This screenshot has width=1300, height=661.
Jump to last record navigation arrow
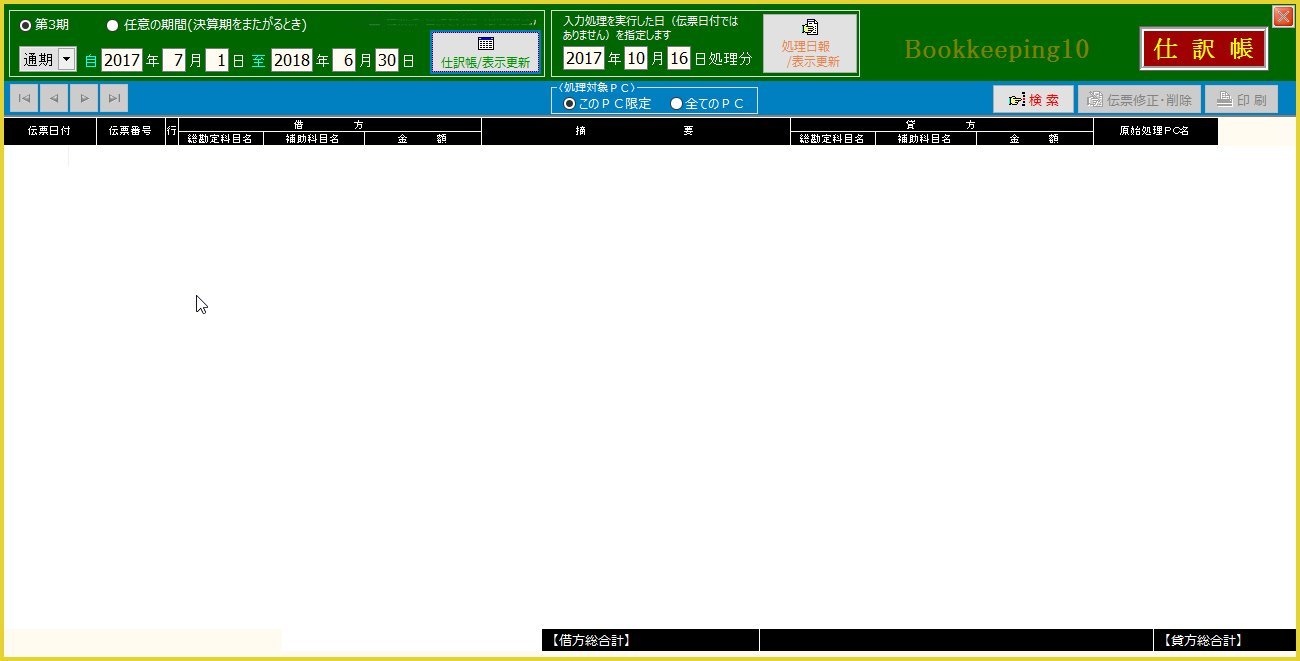pyautogui.click(x=114, y=98)
